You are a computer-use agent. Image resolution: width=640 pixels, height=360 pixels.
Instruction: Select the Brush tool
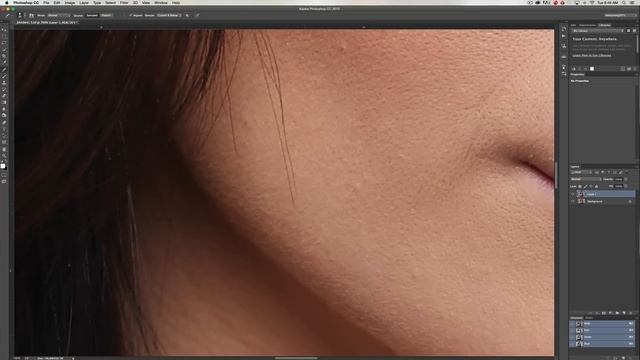point(4,76)
